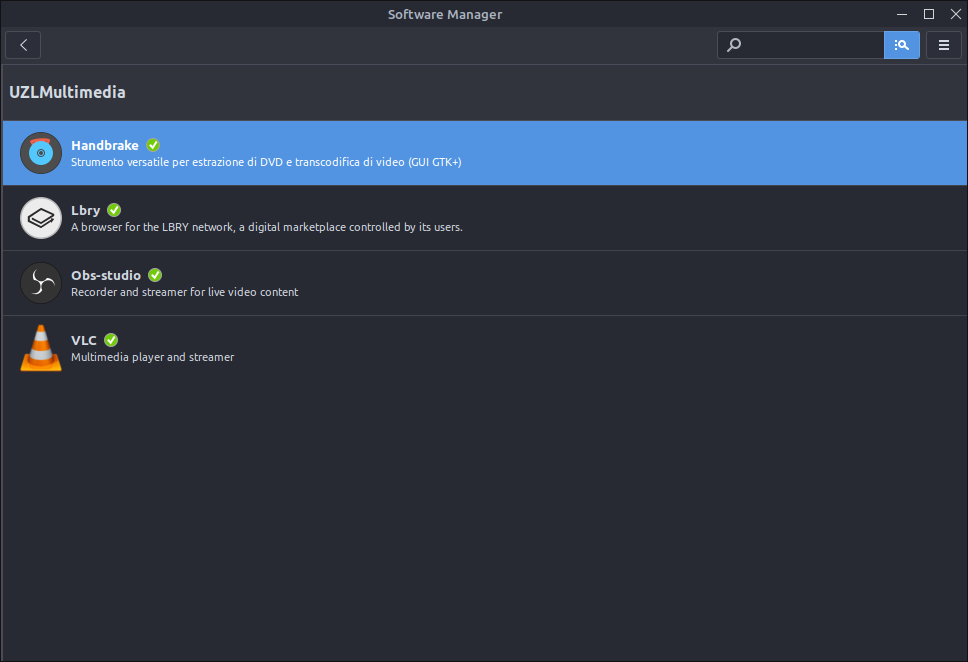Open the Lbry package title
This screenshot has width=968, height=662.
click(x=86, y=211)
